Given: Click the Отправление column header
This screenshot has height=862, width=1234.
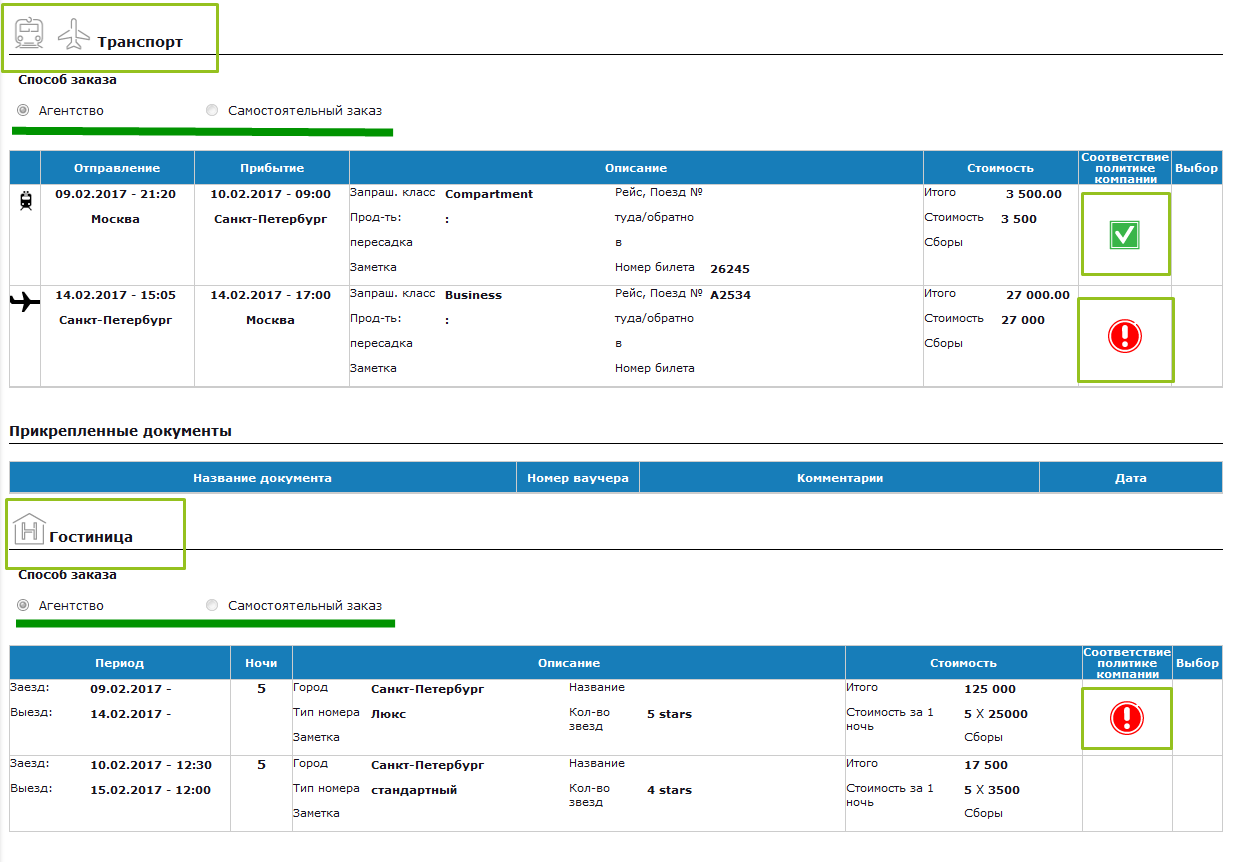Looking at the screenshot, I should click(x=117, y=168).
